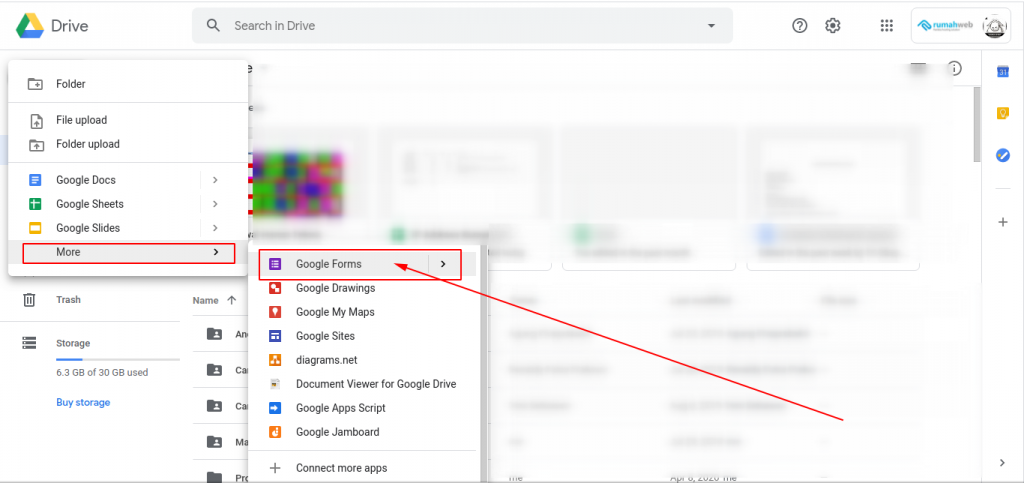This screenshot has height=483, width=1024.
Task: Click the Trash bin icon
Action: [29, 300]
